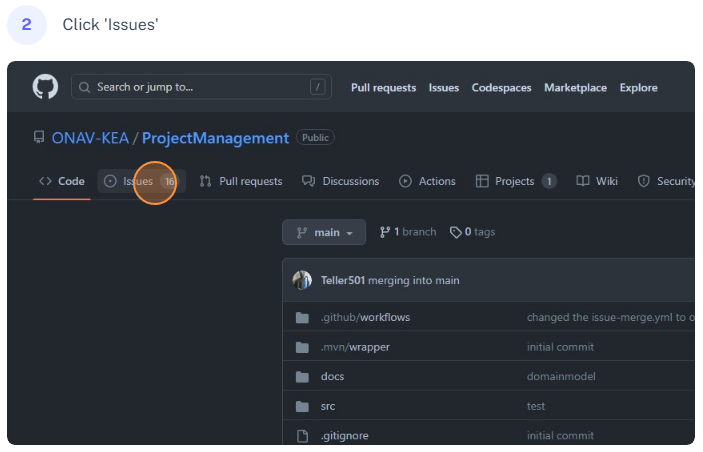Click the Projects table icon
This screenshot has height=452, width=703.
[x=482, y=181]
